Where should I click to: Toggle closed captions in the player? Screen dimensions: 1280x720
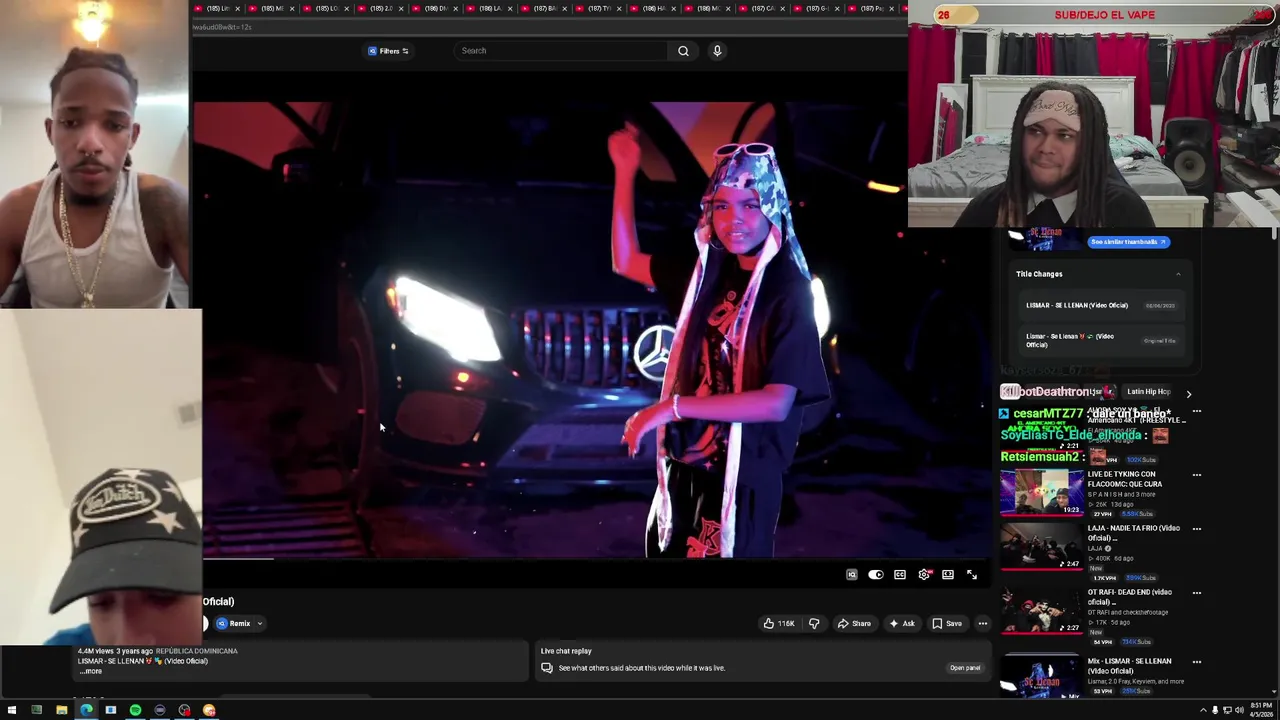[900, 575]
